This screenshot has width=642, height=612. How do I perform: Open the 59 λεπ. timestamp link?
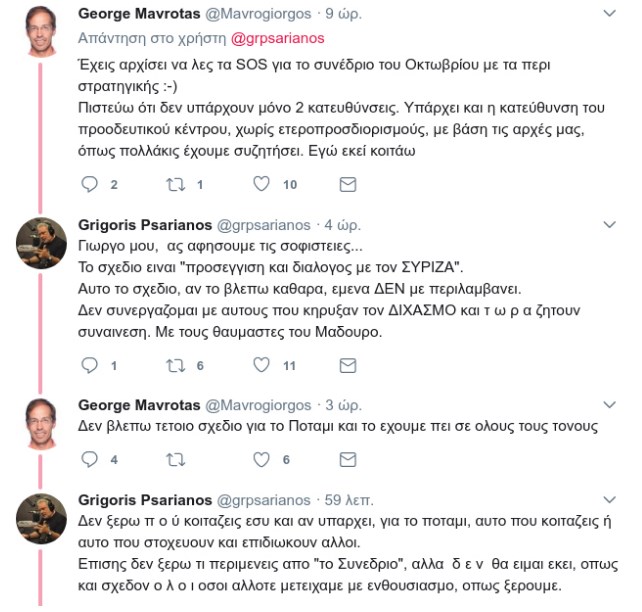[x=349, y=500]
